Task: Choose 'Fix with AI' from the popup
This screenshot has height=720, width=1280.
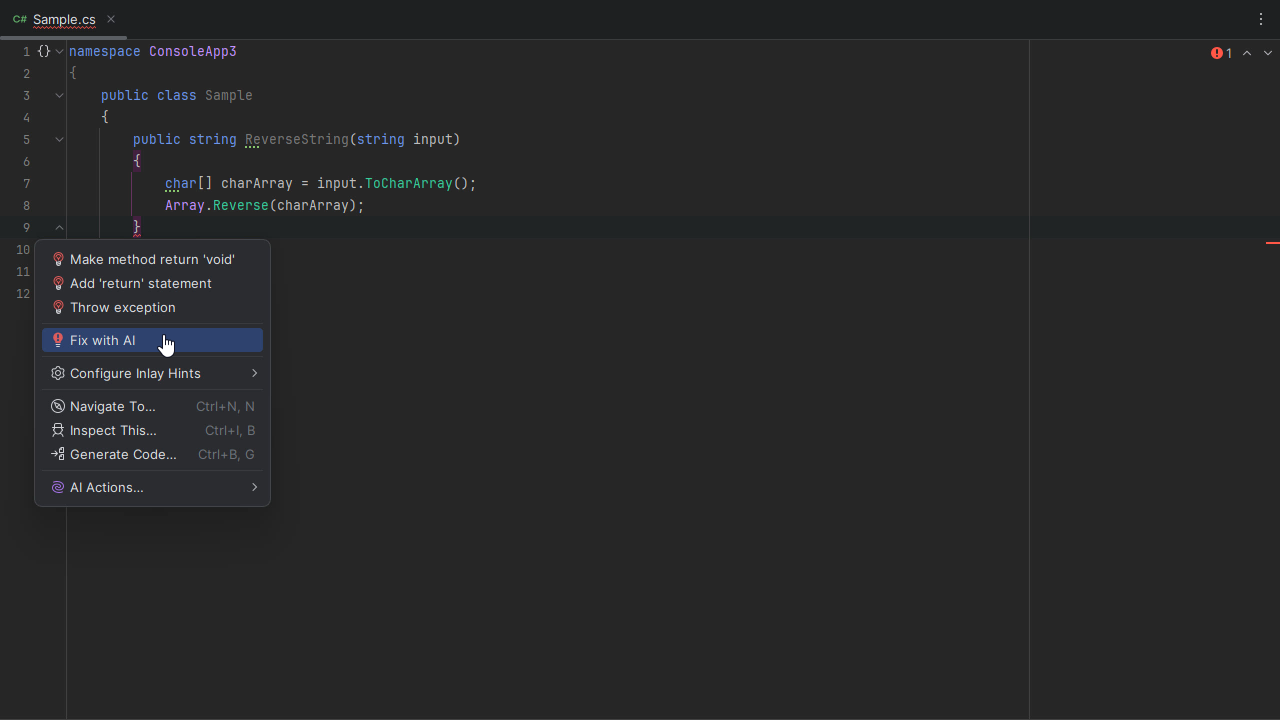Action: click(x=102, y=340)
